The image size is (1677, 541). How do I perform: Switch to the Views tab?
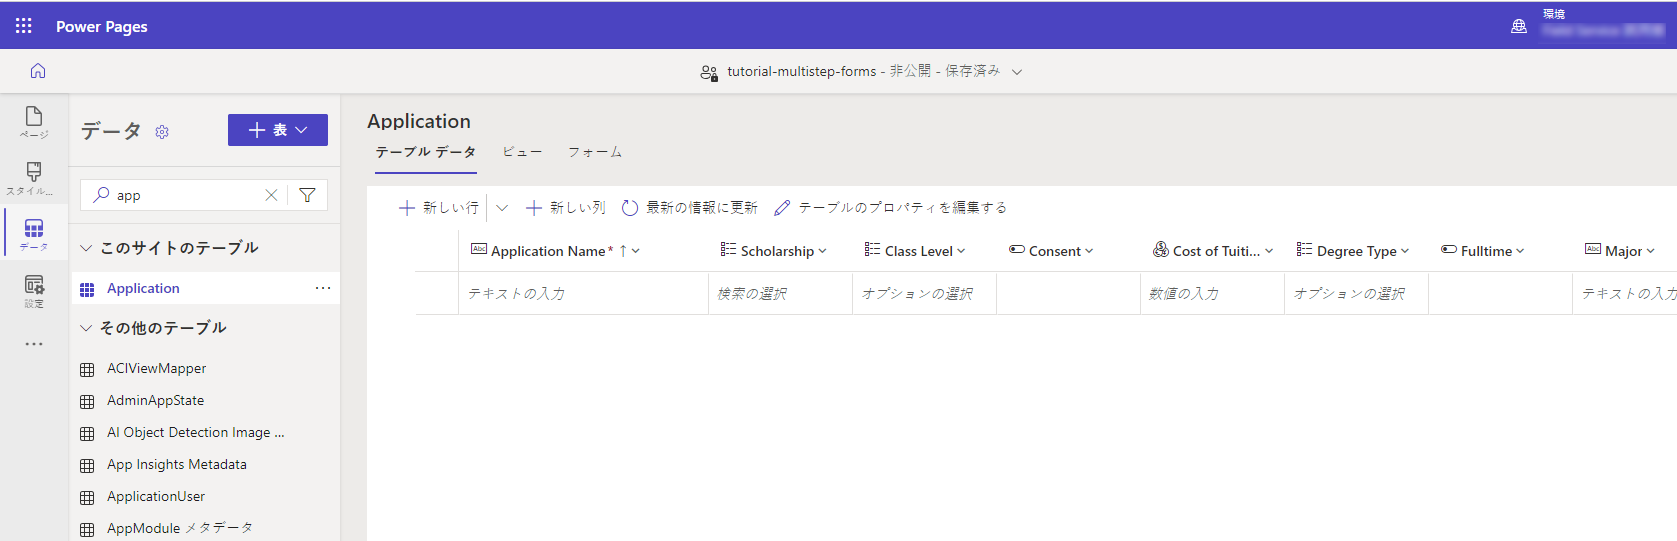[522, 152]
